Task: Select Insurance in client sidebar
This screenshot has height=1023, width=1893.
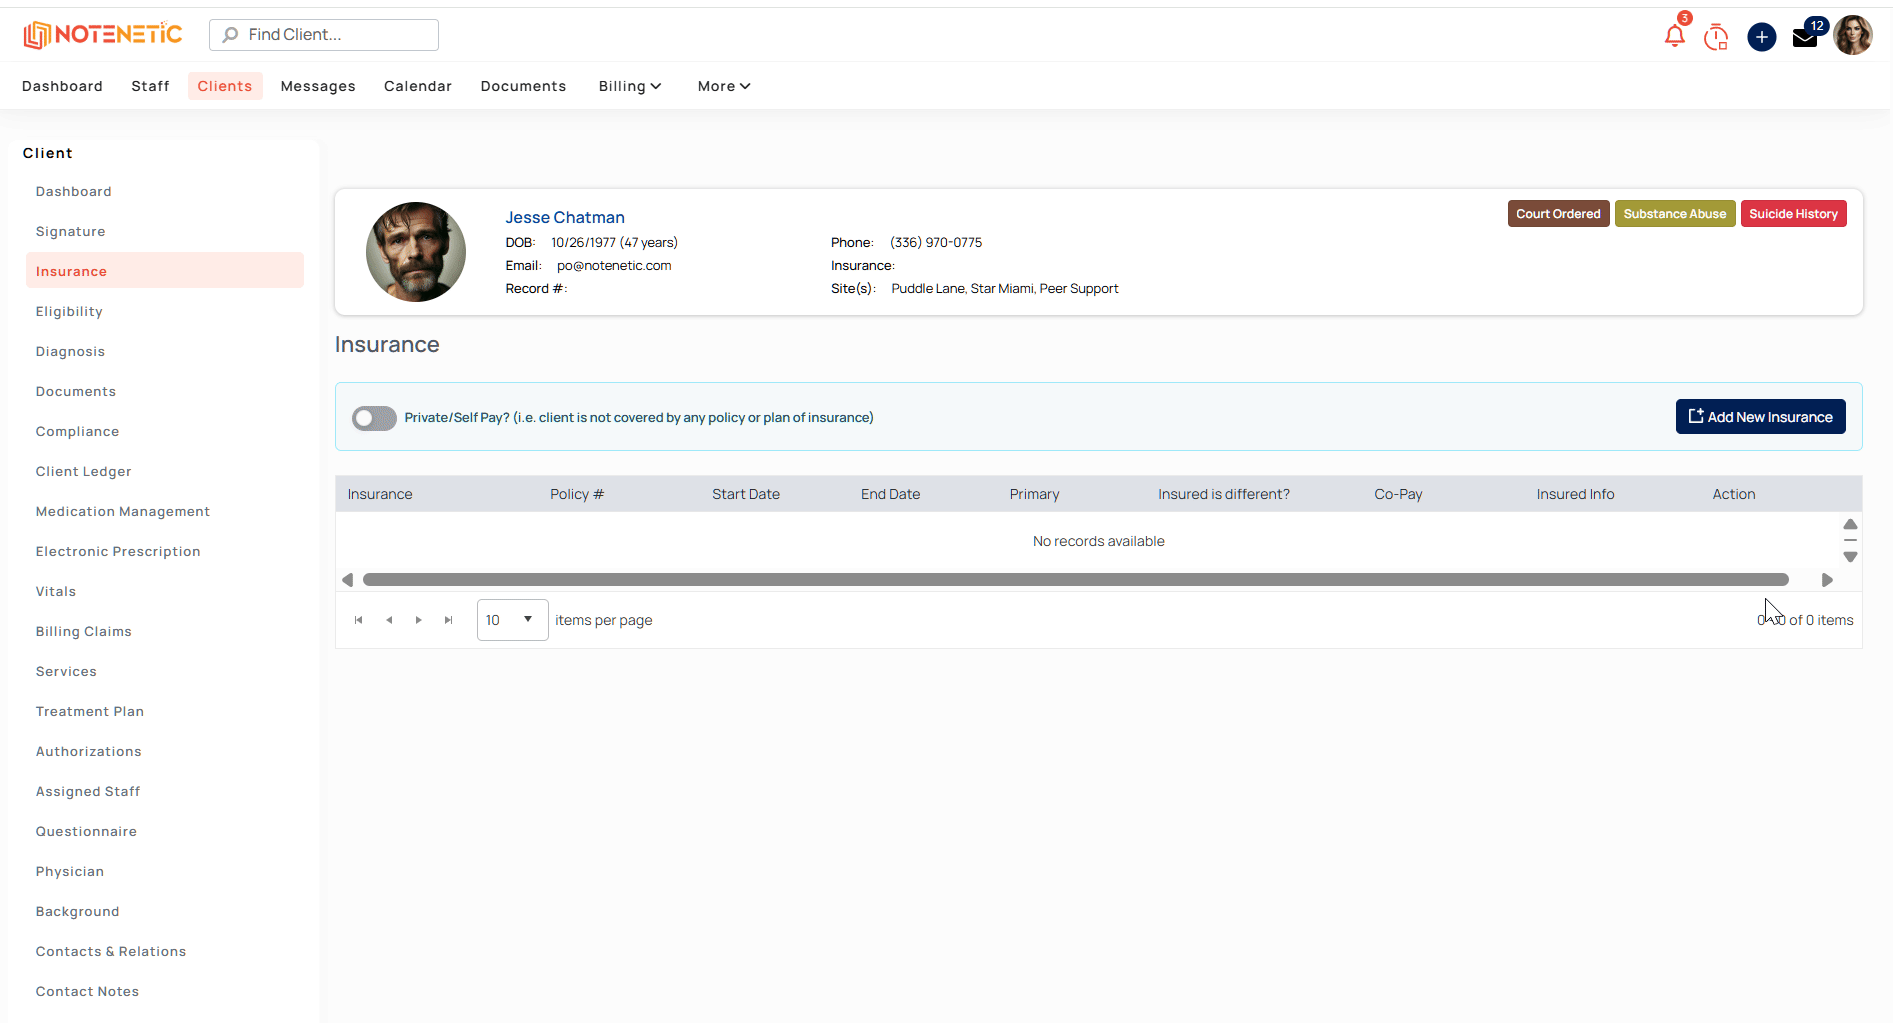Action: pyautogui.click(x=165, y=271)
